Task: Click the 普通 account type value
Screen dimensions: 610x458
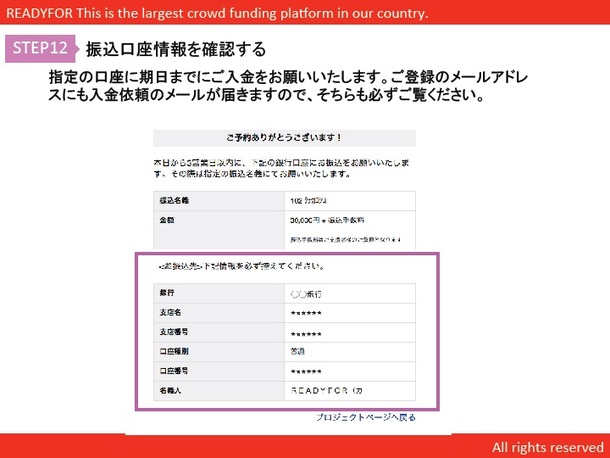Action: click(298, 351)
